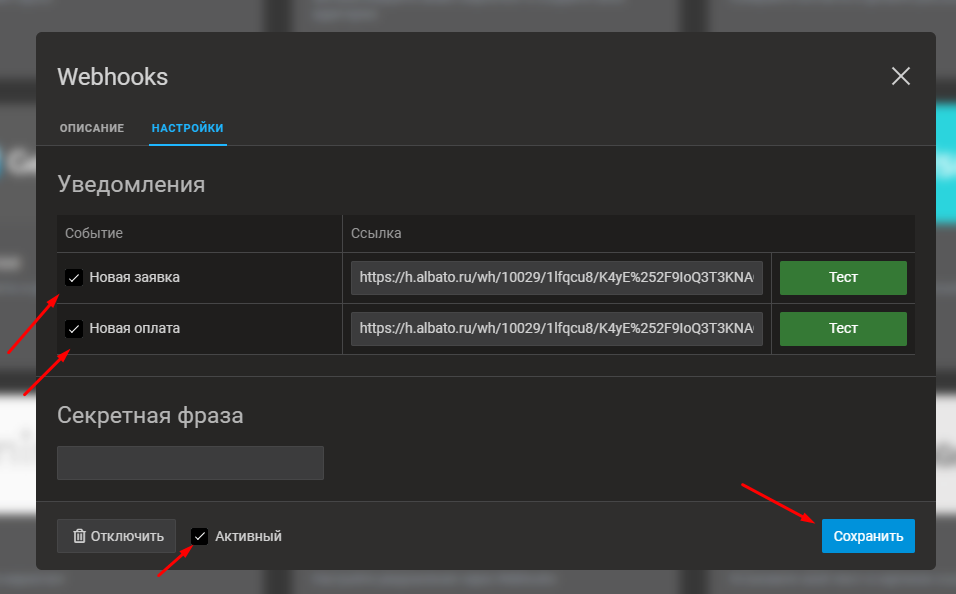Click the Отключить button text
Viewport: 956px width, 594px height.
pos(127,536)
